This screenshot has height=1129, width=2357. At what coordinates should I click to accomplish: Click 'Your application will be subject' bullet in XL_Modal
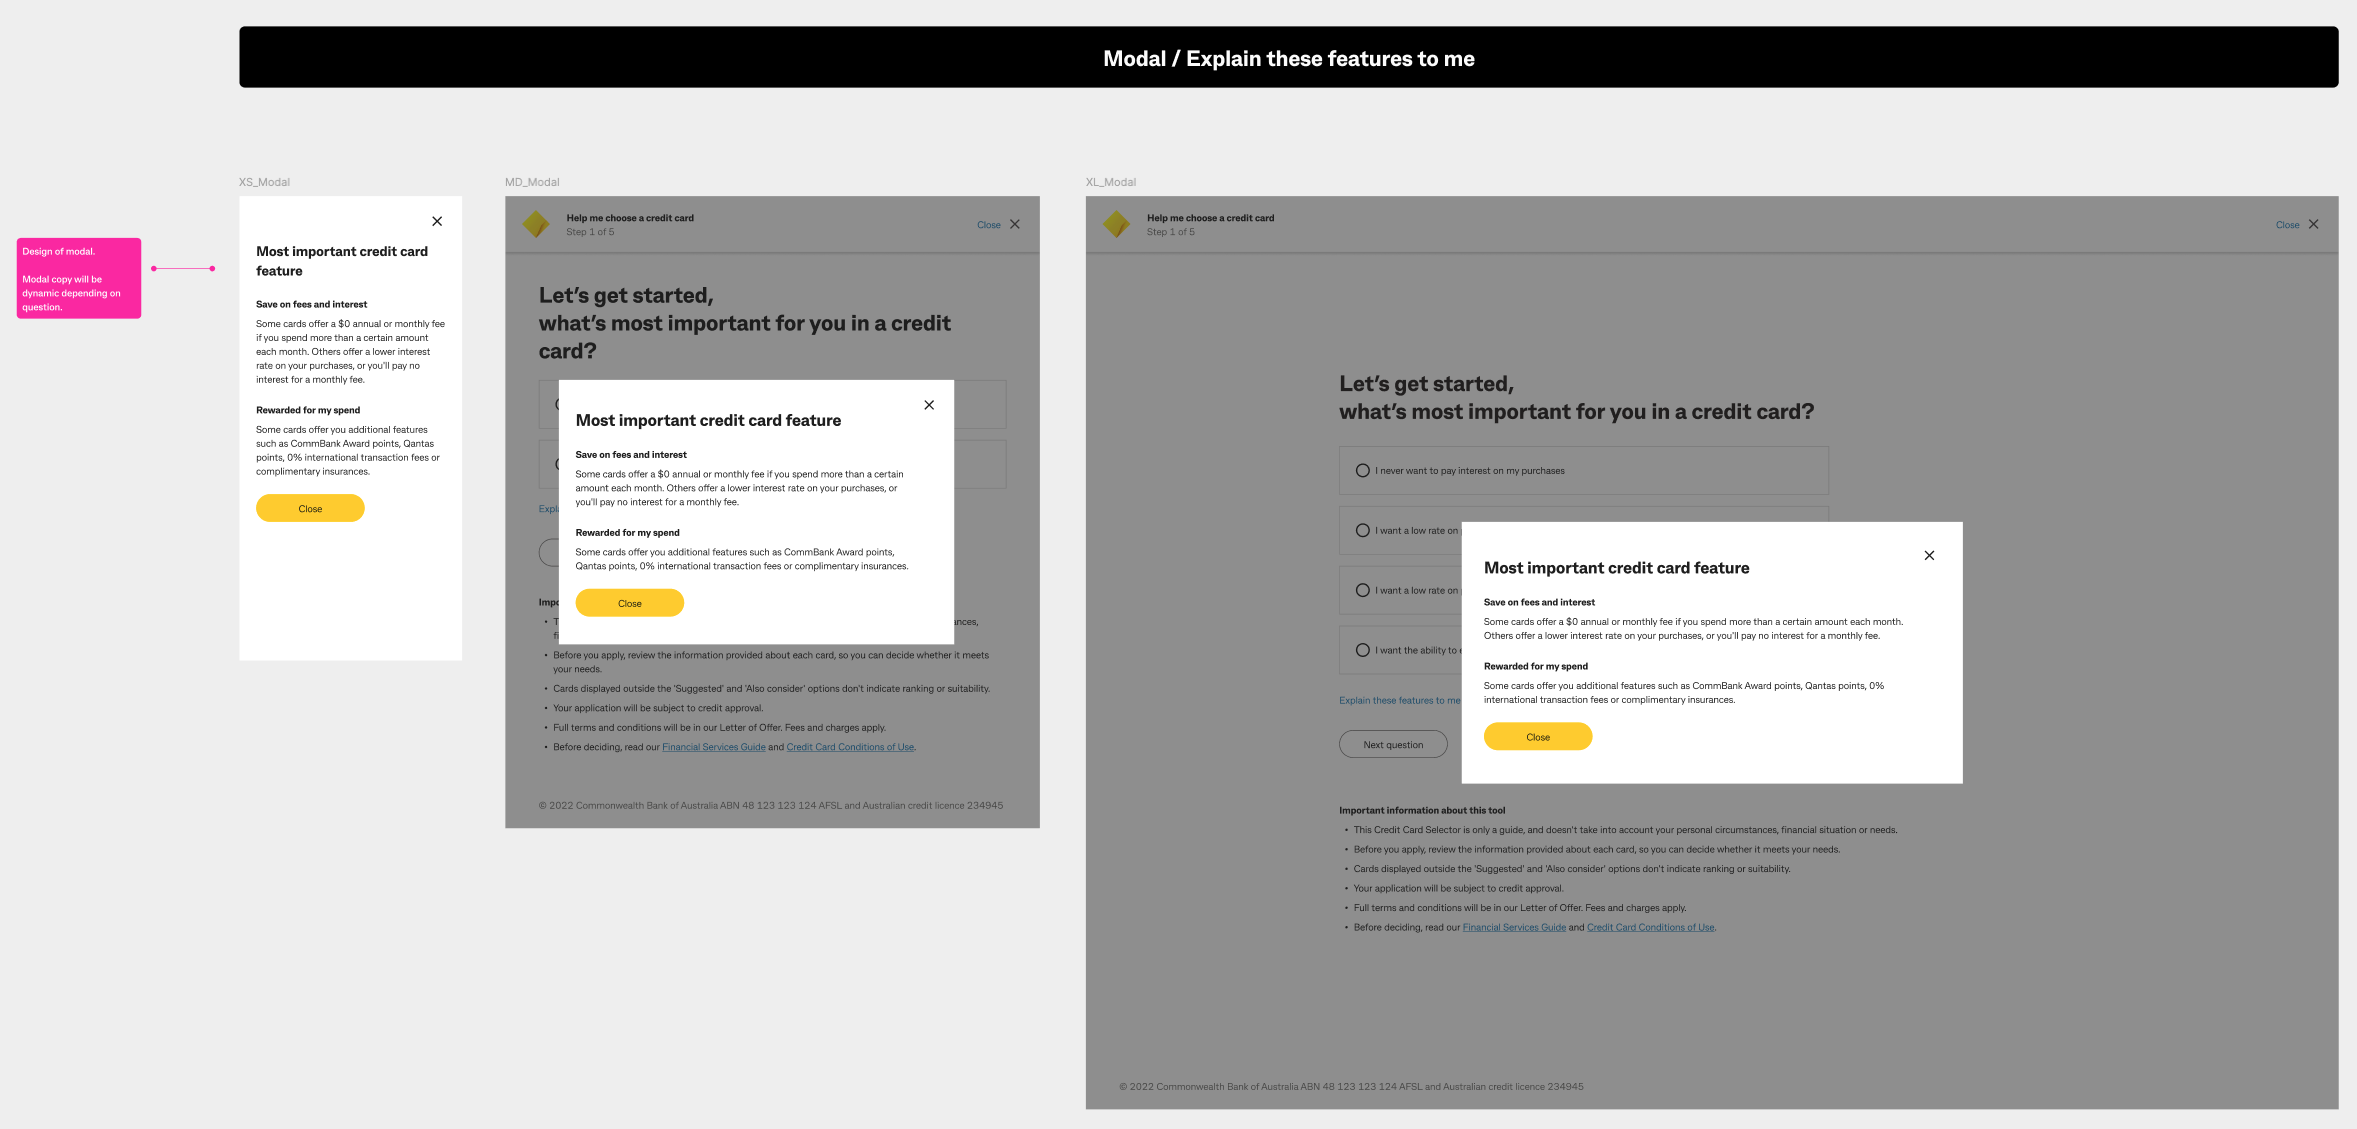coord(1458,888)
